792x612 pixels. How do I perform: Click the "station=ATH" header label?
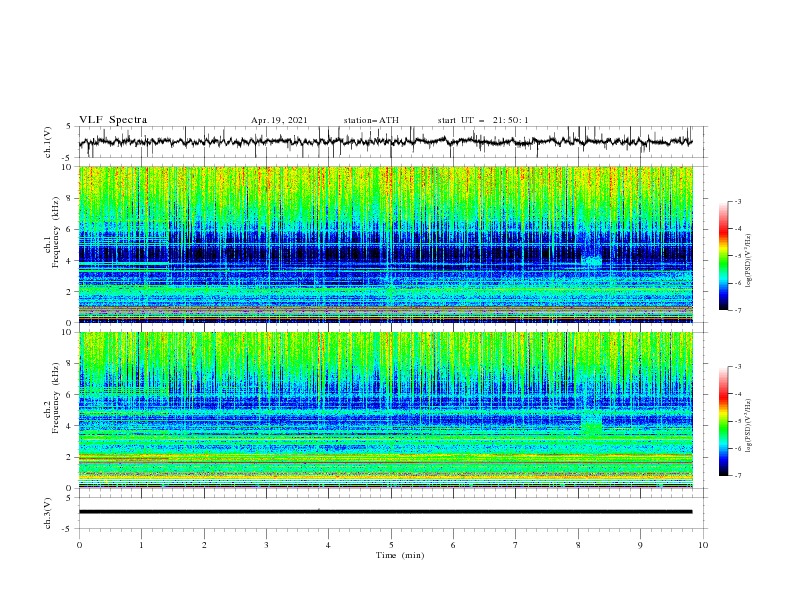[x=371, y=120]
